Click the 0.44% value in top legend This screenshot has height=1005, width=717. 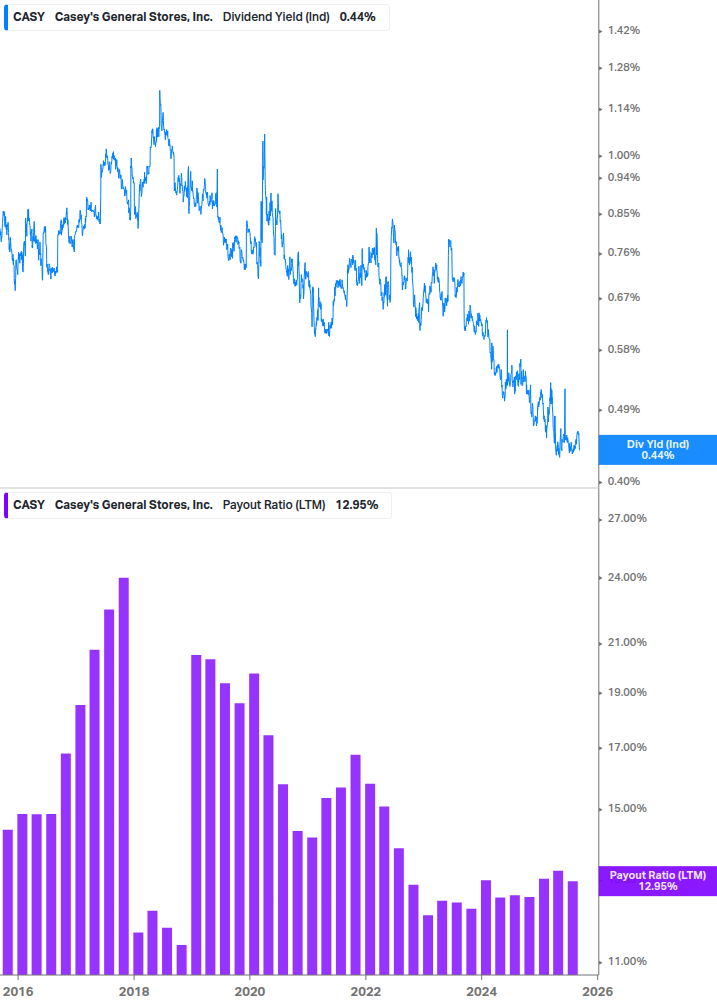tap(358, 17)
